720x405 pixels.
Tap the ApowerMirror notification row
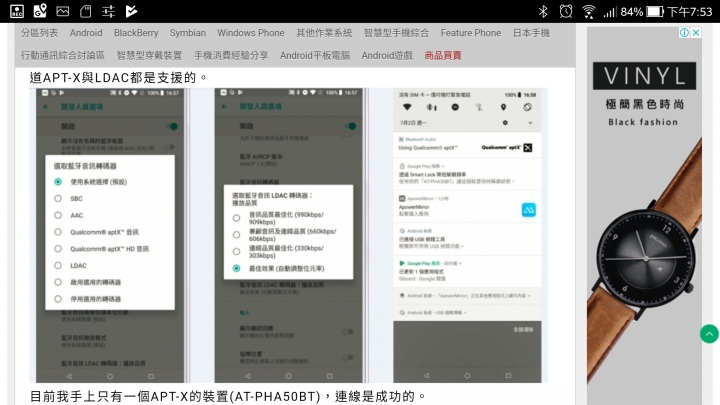coord(467,207)
